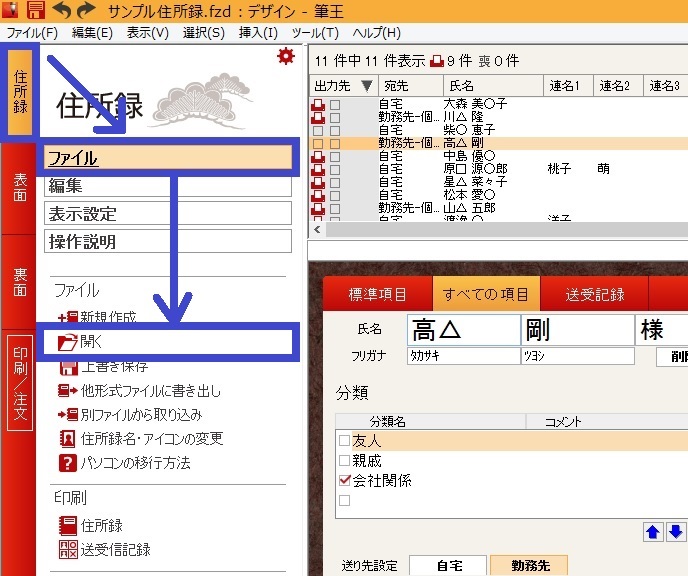Click the パソコンの移行方法 question mark icon
The height and width of the screenshot is (576, 688).
(x=68, y=463)
